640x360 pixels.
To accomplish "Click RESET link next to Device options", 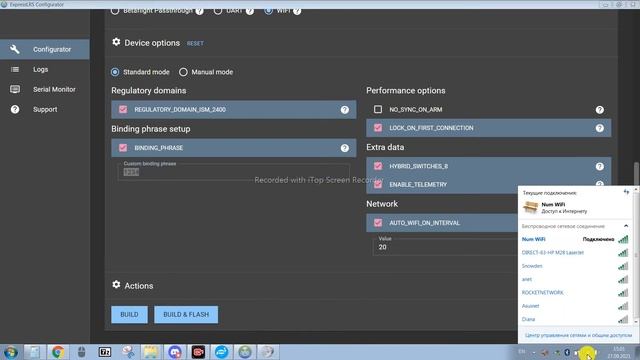I will 195,43.
